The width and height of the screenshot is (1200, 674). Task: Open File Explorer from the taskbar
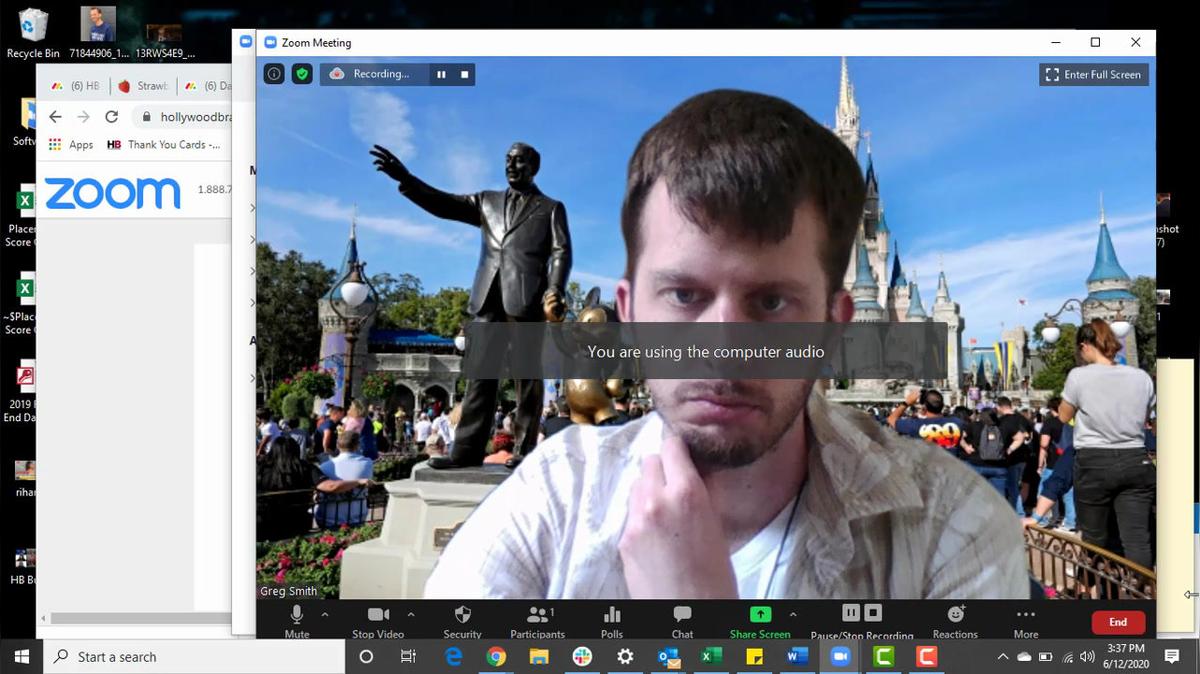tap(539, 657)
